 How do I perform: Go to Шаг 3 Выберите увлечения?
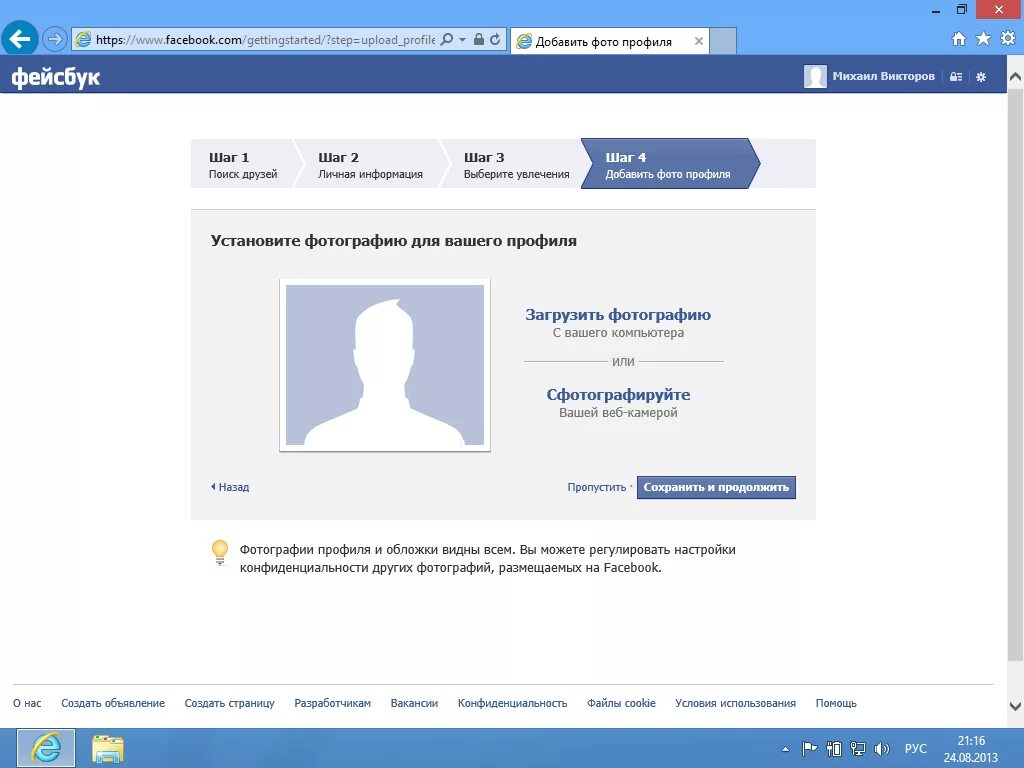pos(516,165)
